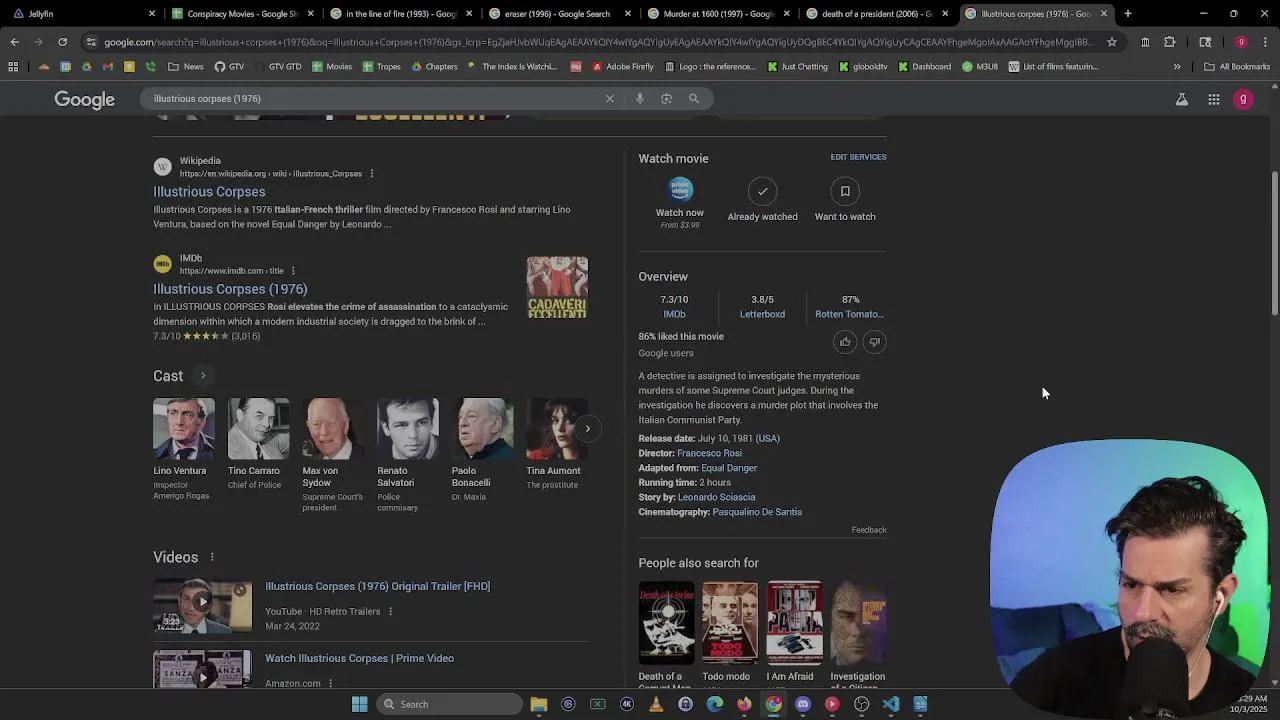Switch to the Eraser (1996) tab
This screenshot has height=720, width=1280.
pos(558,14)
